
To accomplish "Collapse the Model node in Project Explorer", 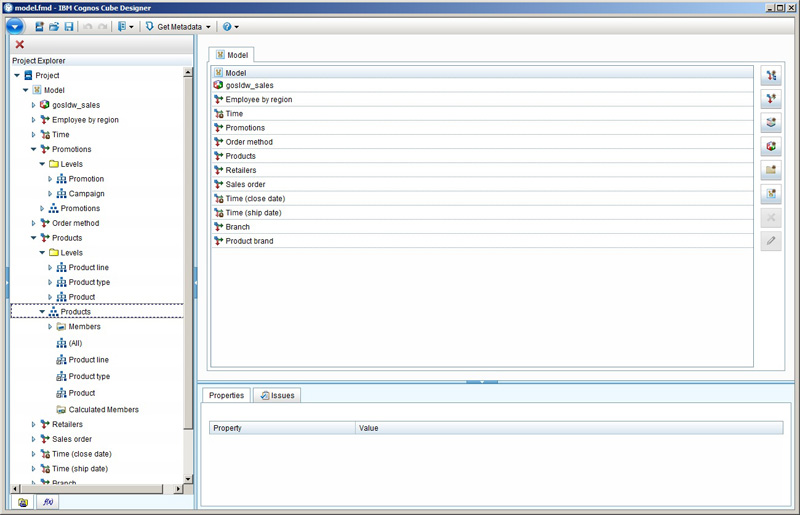I will coord(26,90).
